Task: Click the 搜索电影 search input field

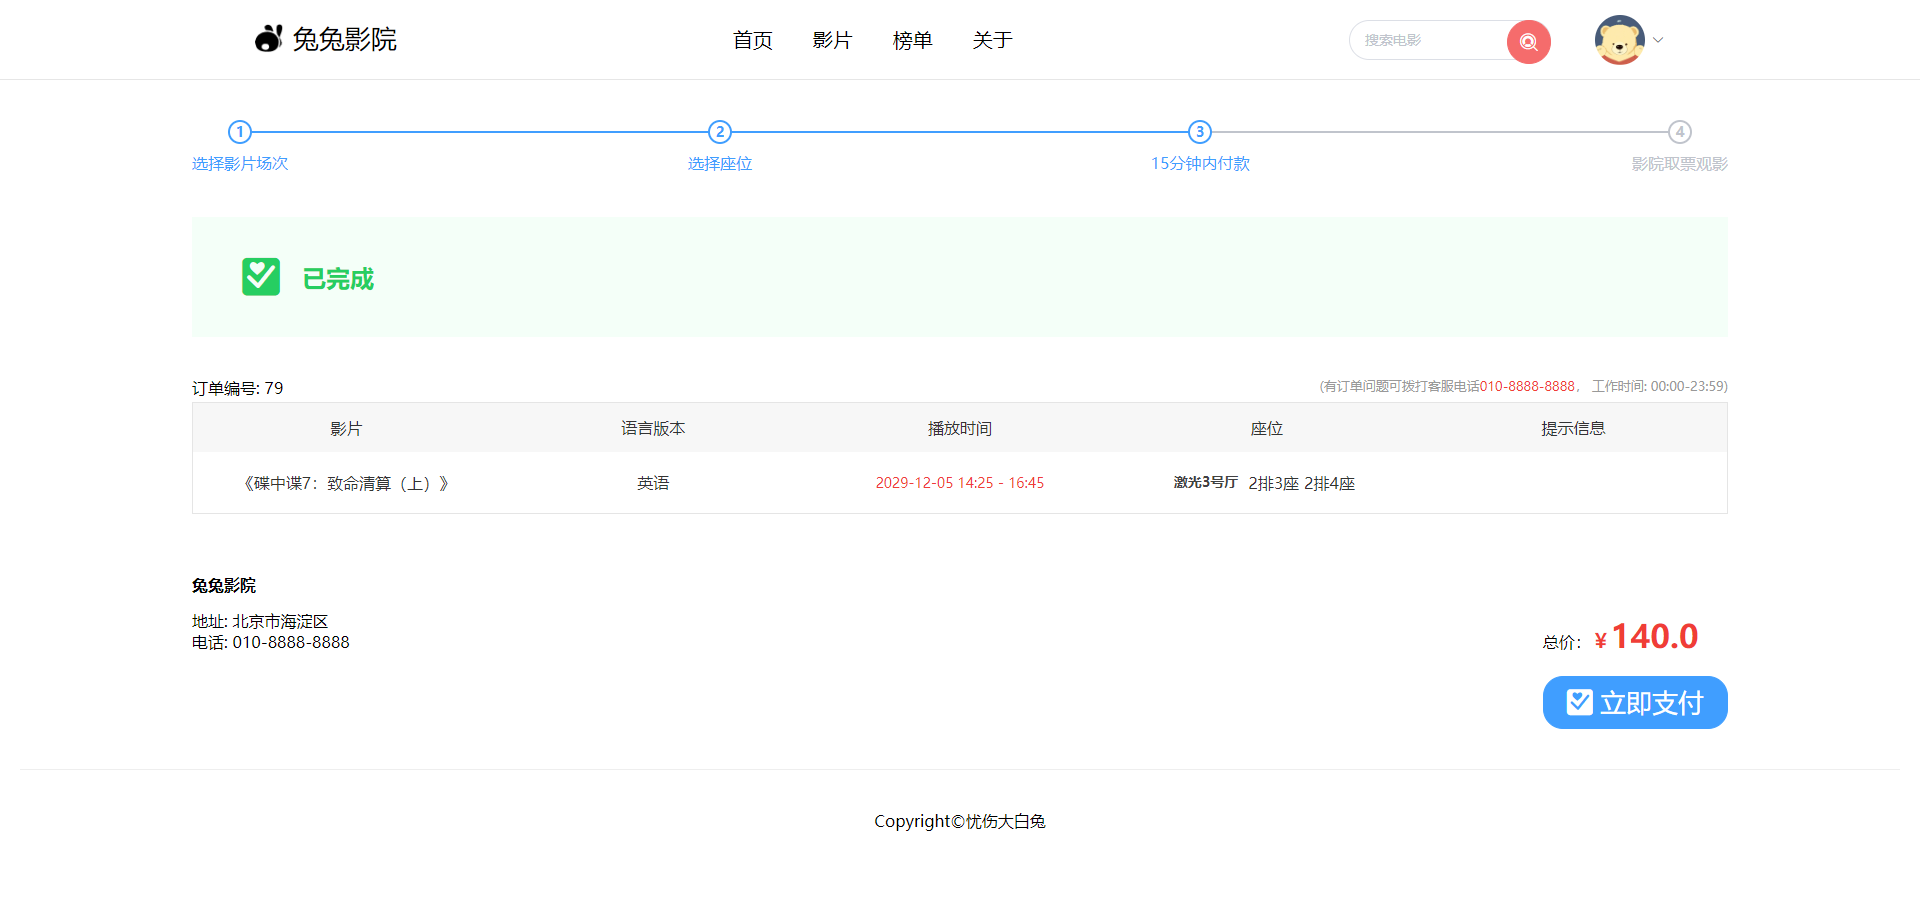Action: (1430, 41)
